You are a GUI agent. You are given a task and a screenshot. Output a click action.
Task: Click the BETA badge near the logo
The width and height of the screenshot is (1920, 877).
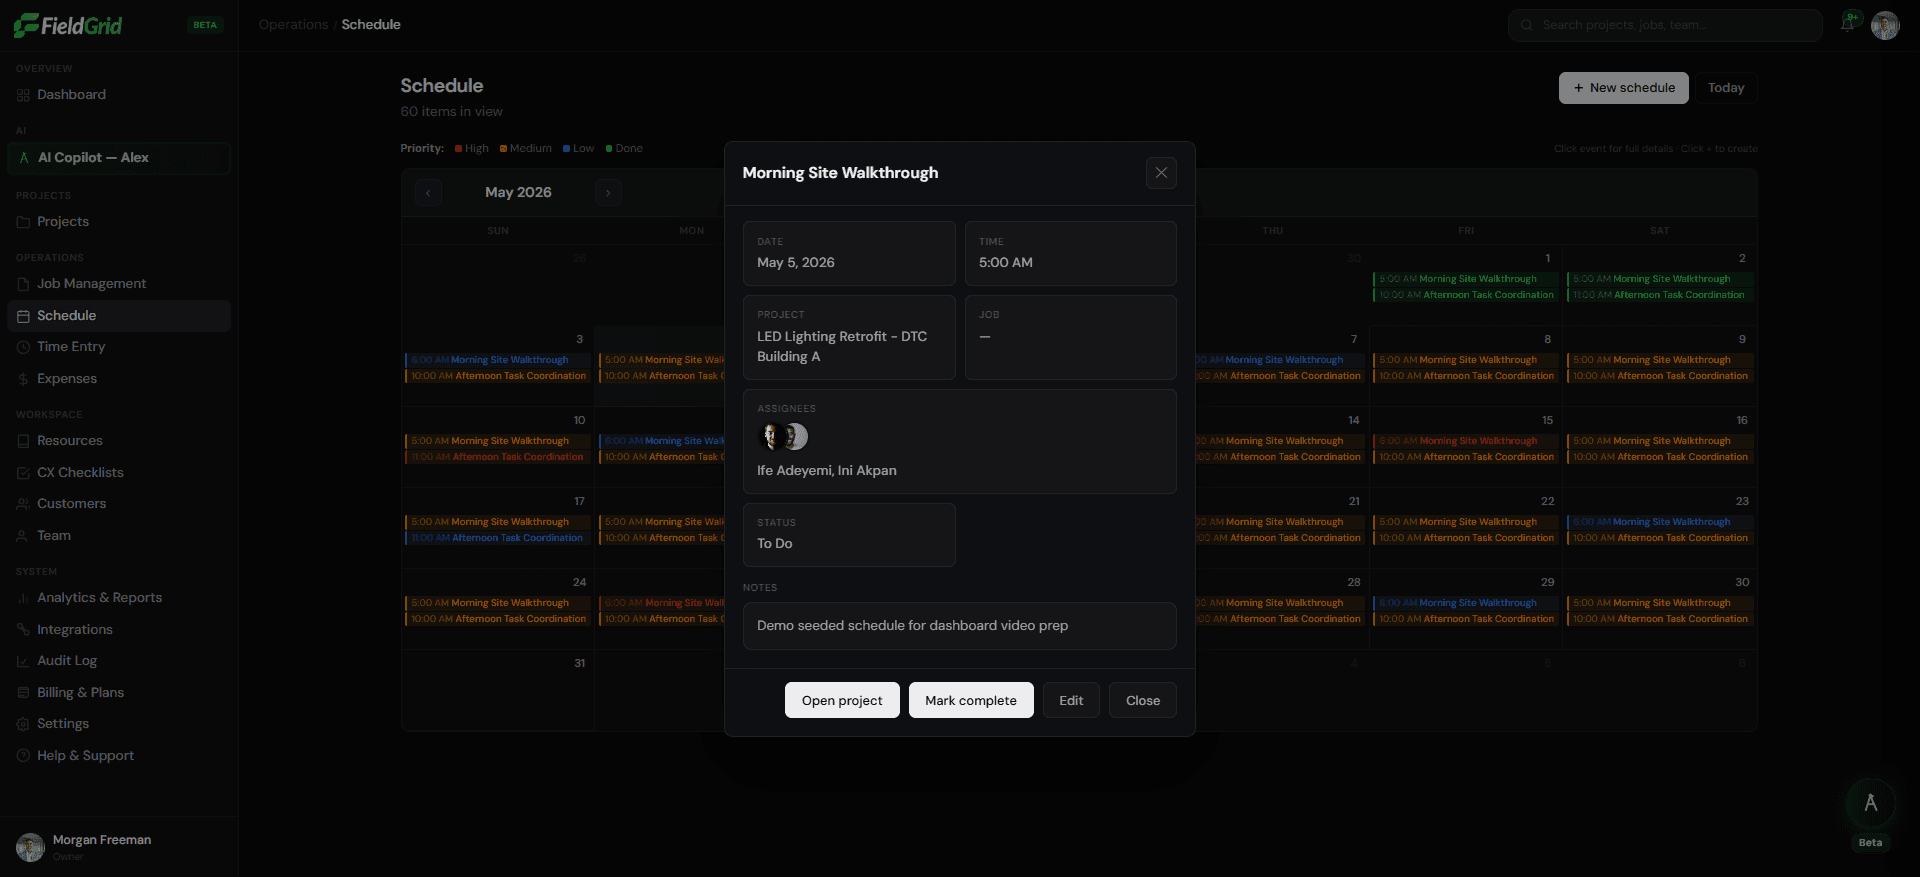coord(205,25)
